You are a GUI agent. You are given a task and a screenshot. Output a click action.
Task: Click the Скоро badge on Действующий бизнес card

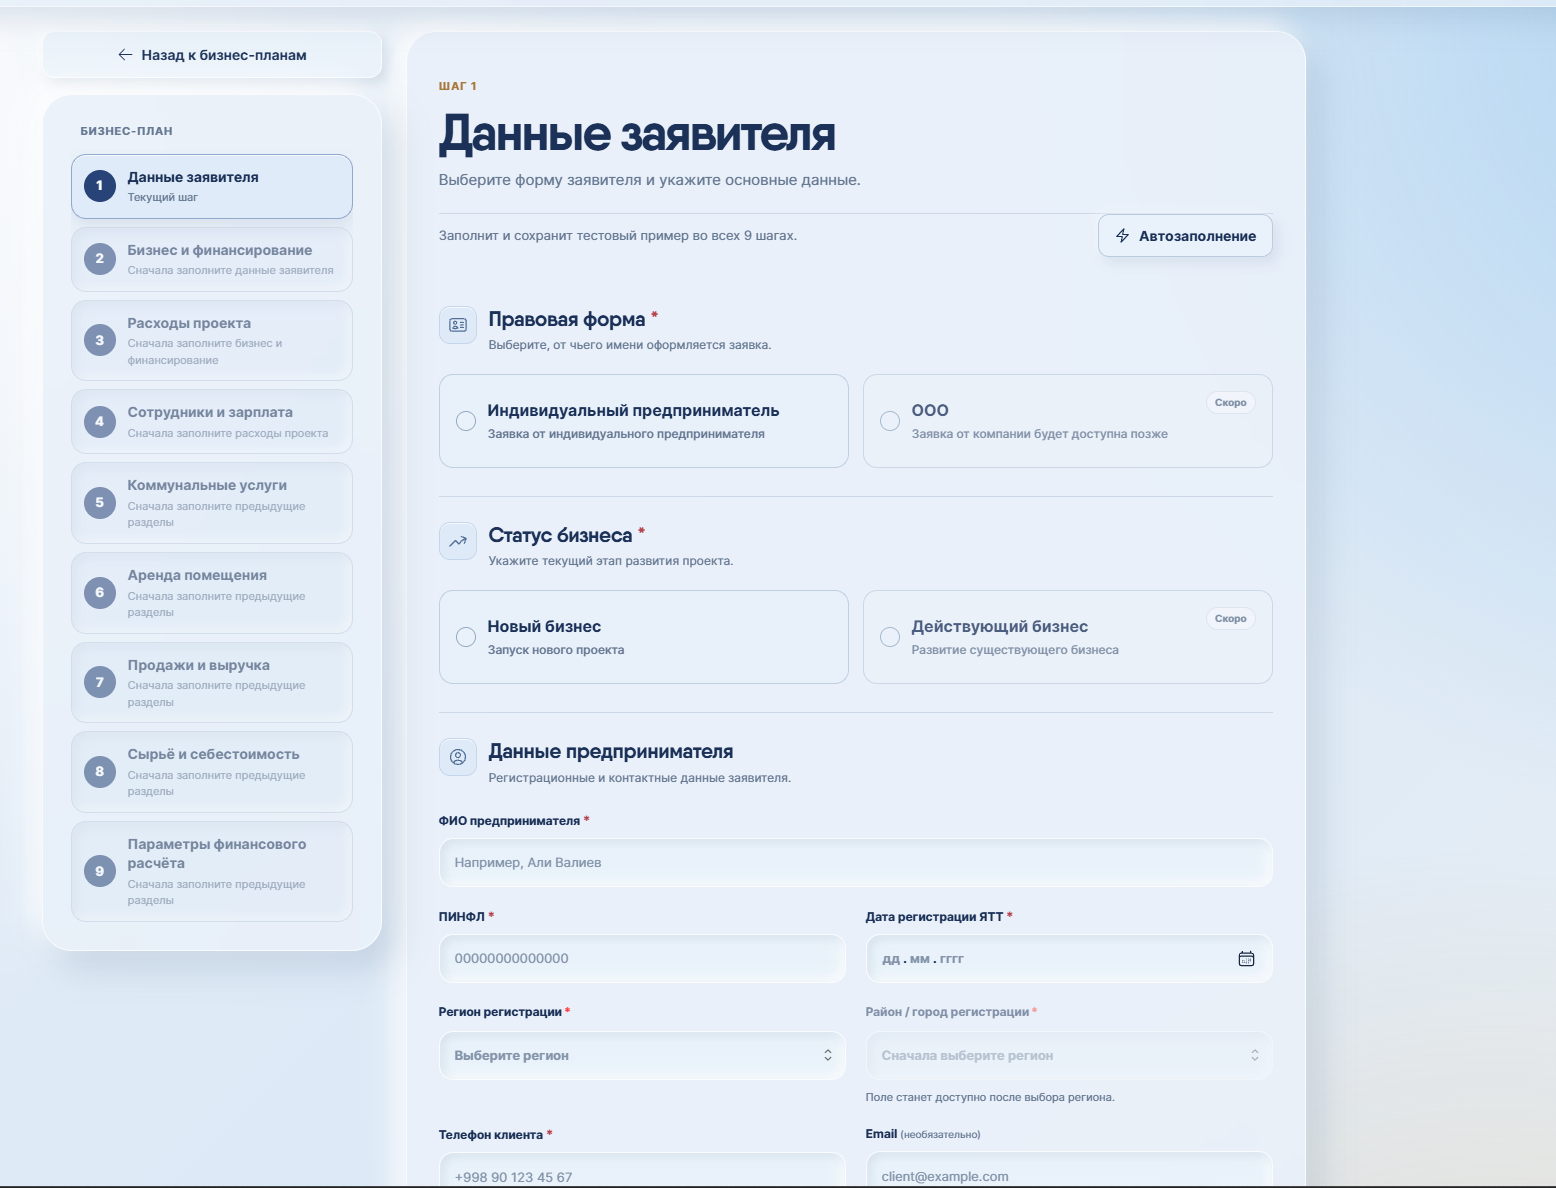coord(1230,618)
